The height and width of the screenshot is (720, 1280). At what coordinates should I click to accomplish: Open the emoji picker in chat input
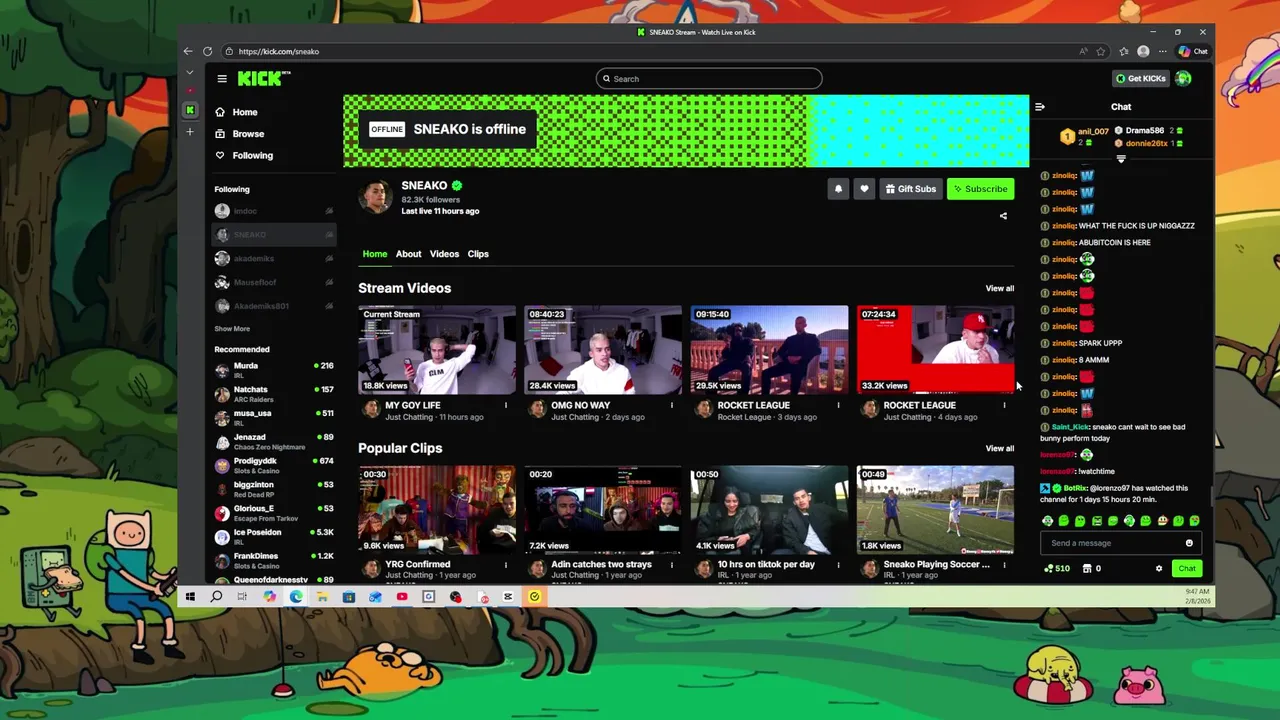pos(1189,543)
